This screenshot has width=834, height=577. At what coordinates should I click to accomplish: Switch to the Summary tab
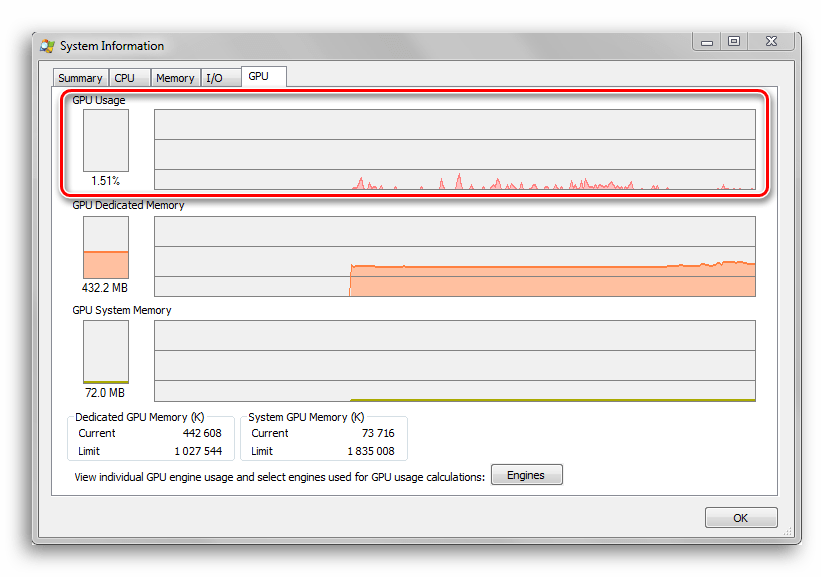click(80, 78)
